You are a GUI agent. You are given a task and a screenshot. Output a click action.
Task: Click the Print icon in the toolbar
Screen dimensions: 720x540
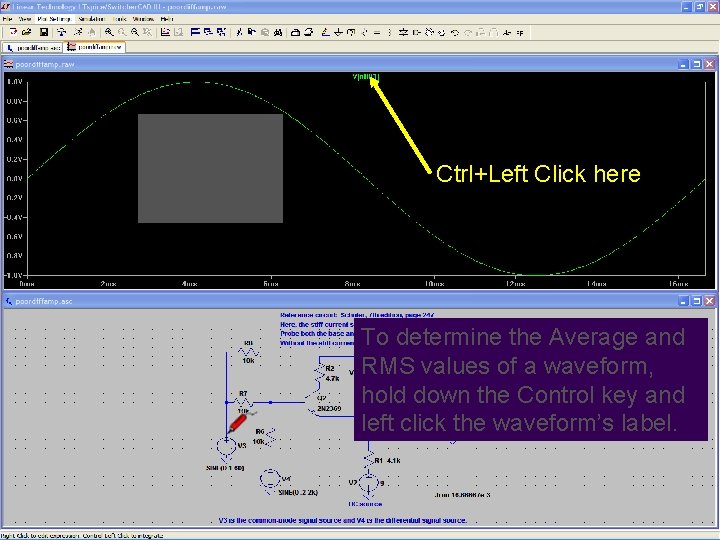click(309, 32)
